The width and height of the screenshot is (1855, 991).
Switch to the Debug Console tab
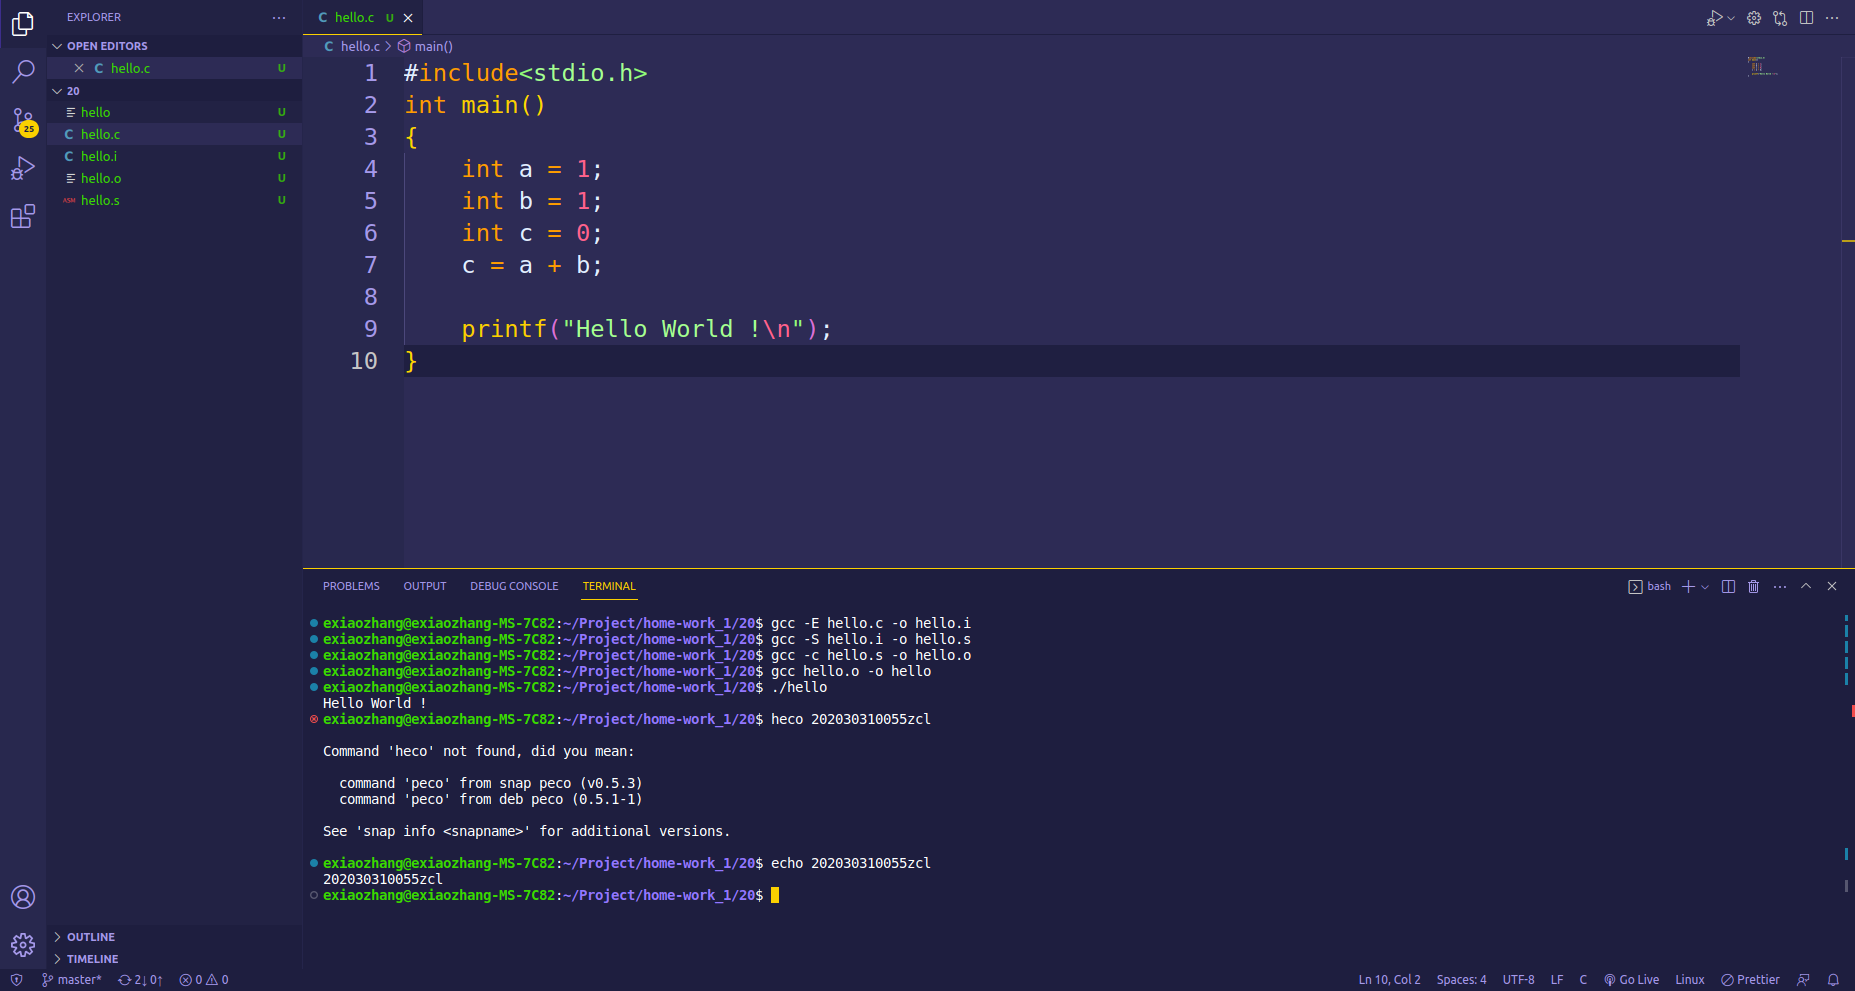coord(514,587)
